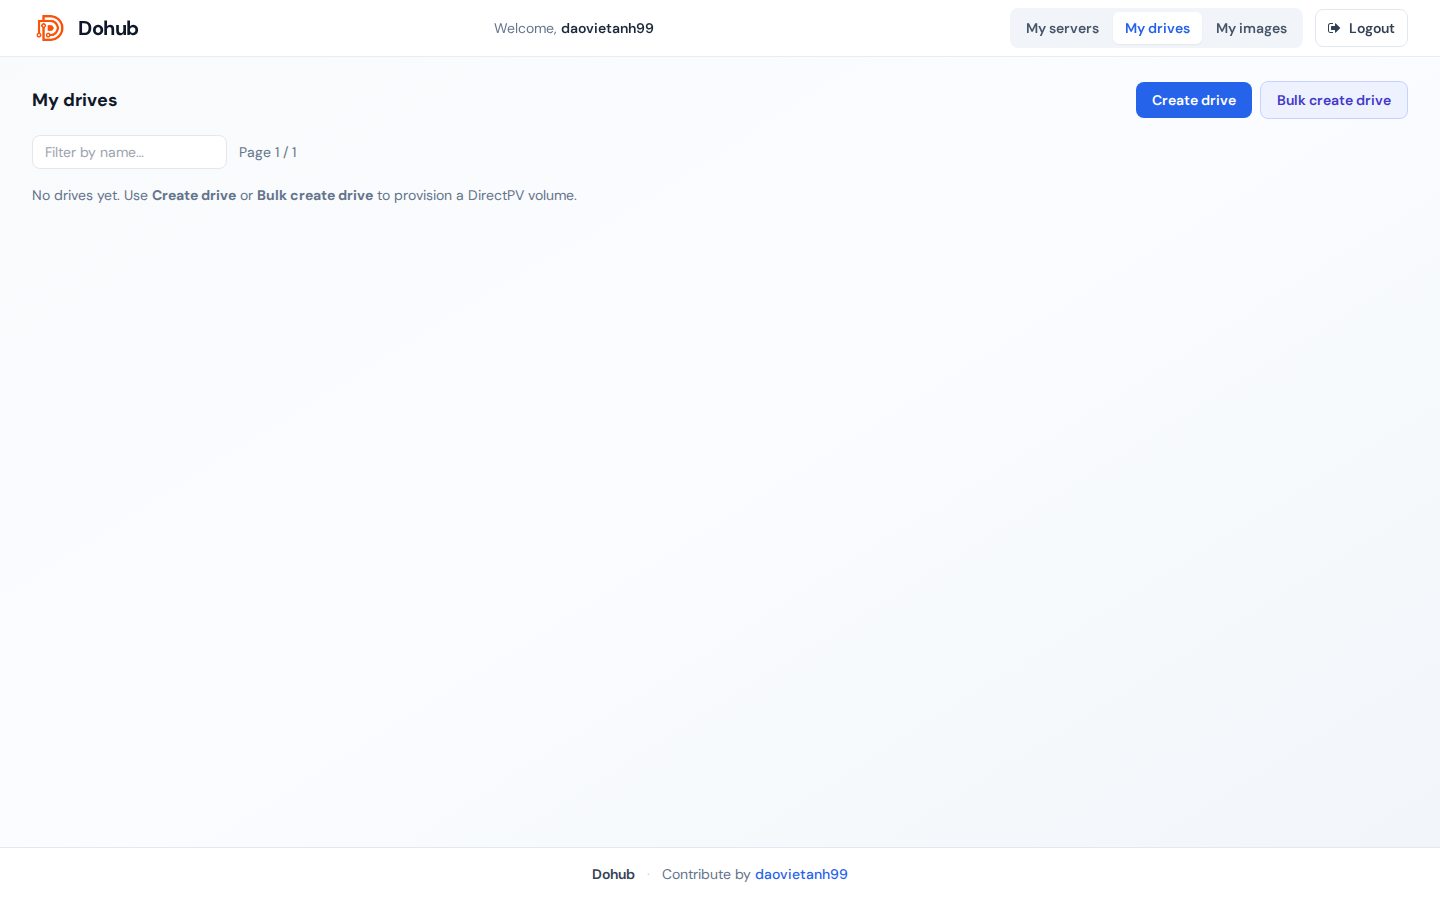Click the blue Create drive button

1194,100
